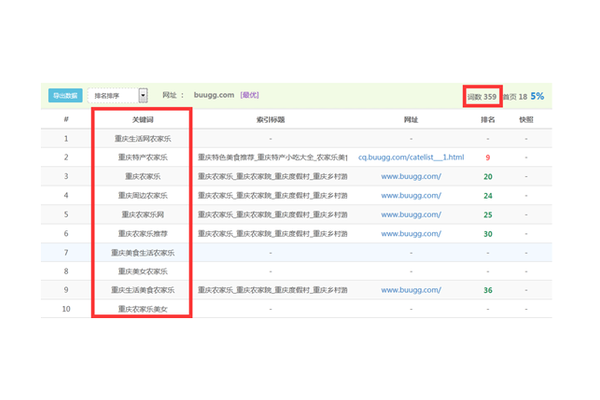
Task: Open www.buugg.com link in row 9
Action: (x=411, y=290)
